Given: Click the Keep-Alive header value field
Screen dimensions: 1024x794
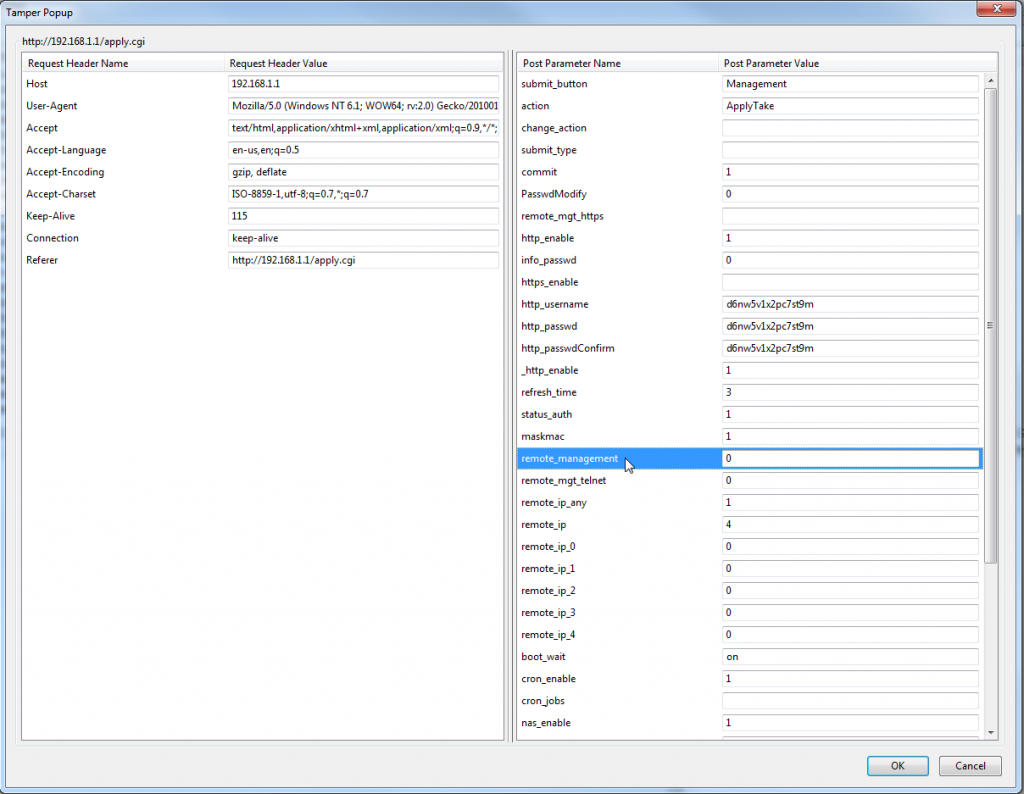Looking at the screenshot, I should (363, 216).
